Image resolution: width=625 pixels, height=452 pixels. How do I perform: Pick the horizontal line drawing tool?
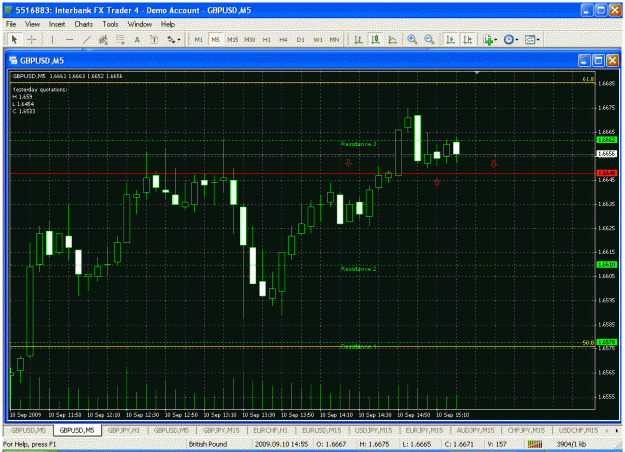coord(69,39)
